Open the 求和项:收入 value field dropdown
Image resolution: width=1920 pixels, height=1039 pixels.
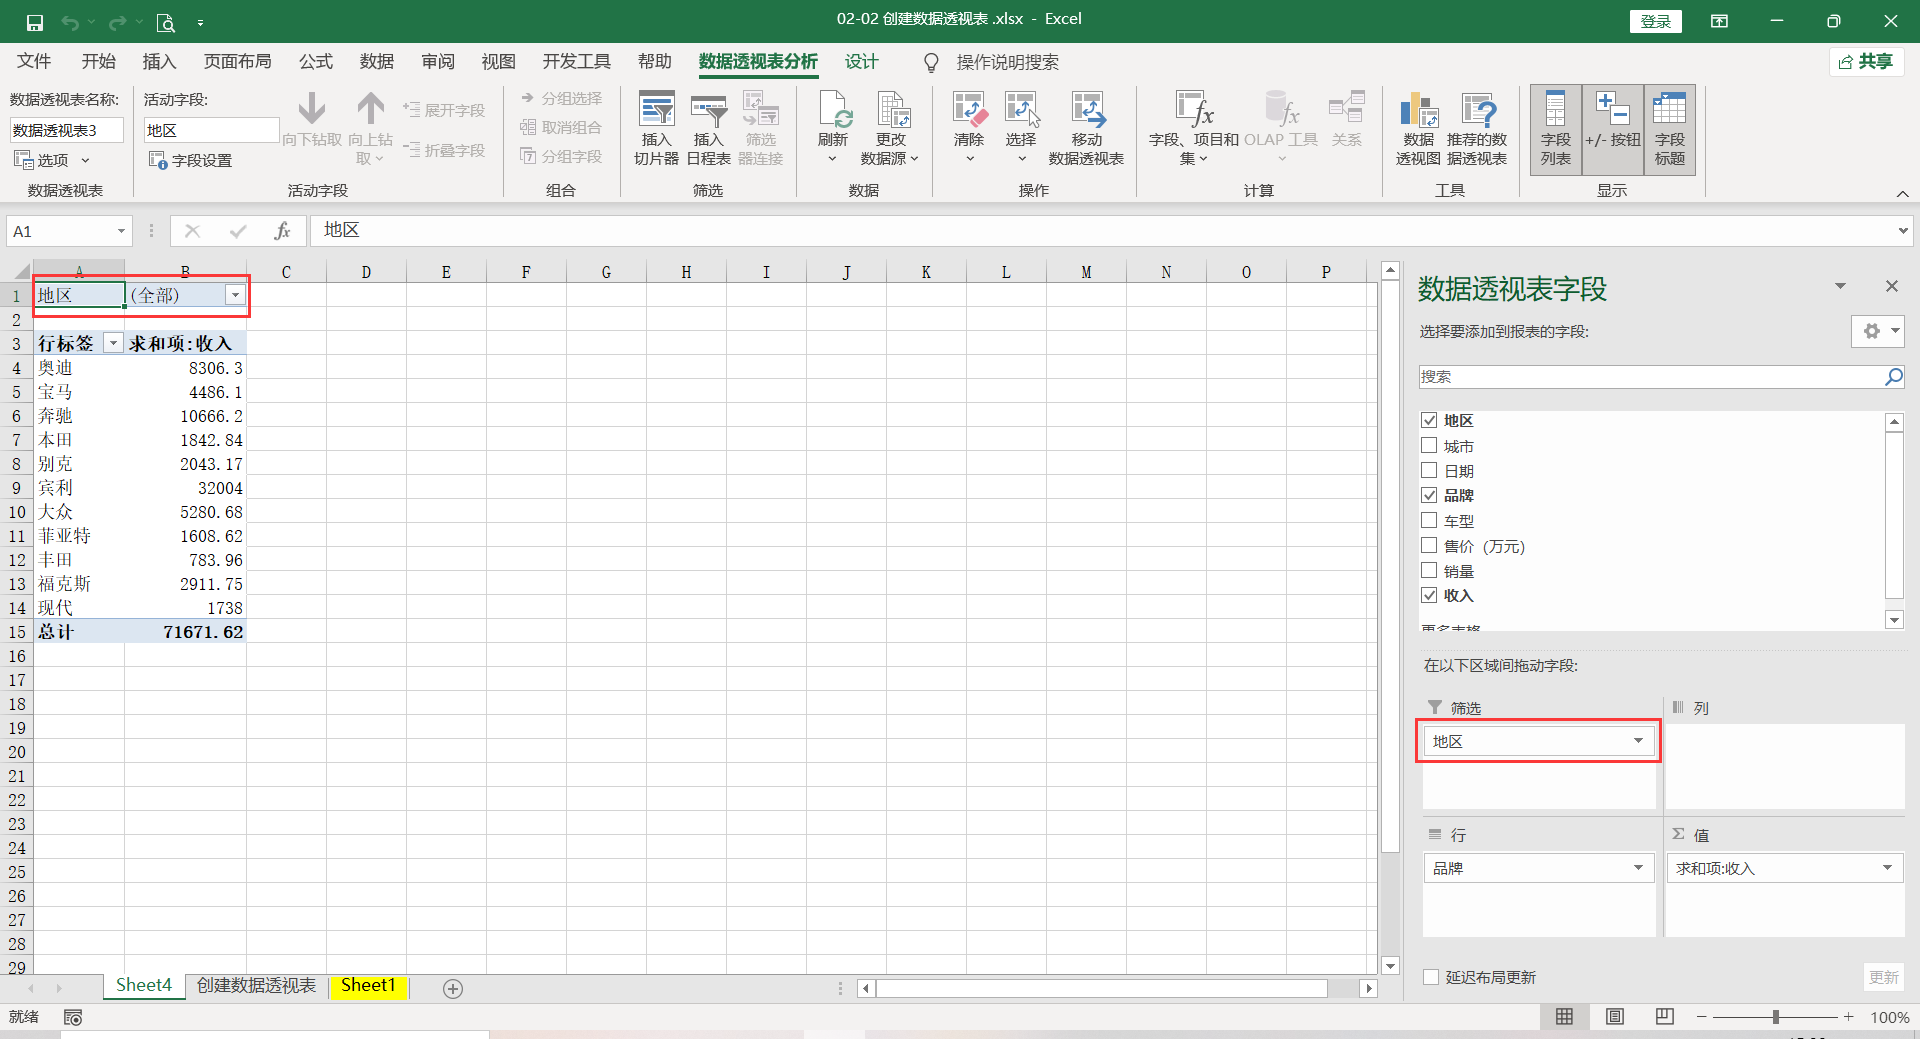[1887, 868]
